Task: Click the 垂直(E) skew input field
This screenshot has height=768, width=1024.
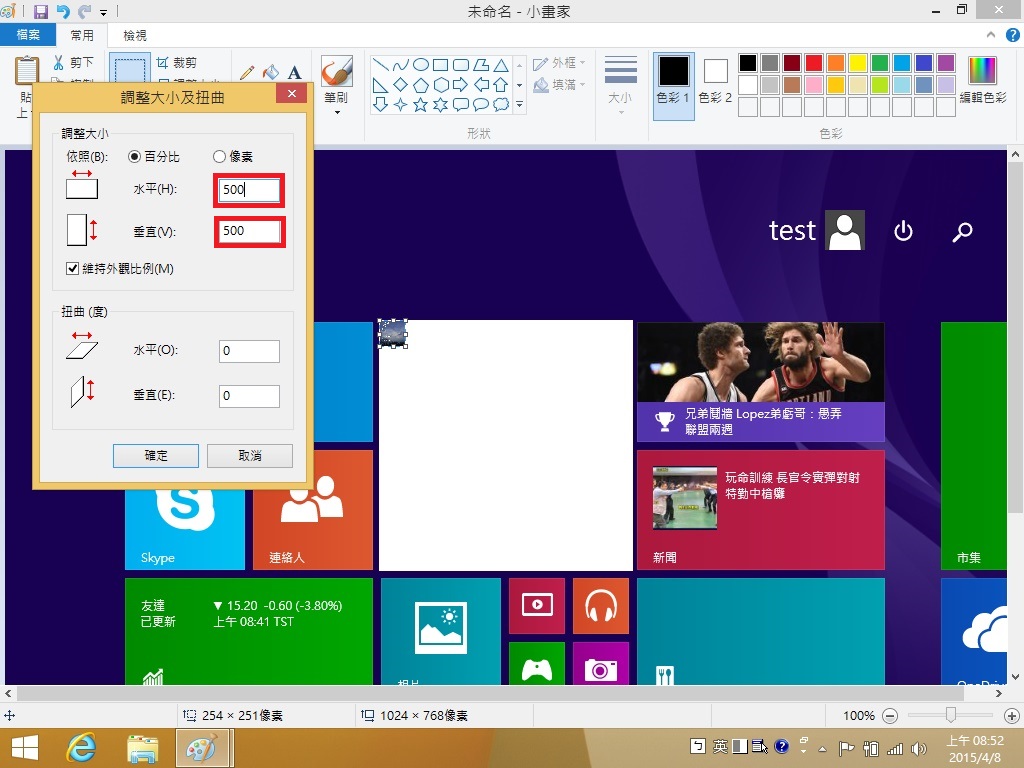Action: 249,396
